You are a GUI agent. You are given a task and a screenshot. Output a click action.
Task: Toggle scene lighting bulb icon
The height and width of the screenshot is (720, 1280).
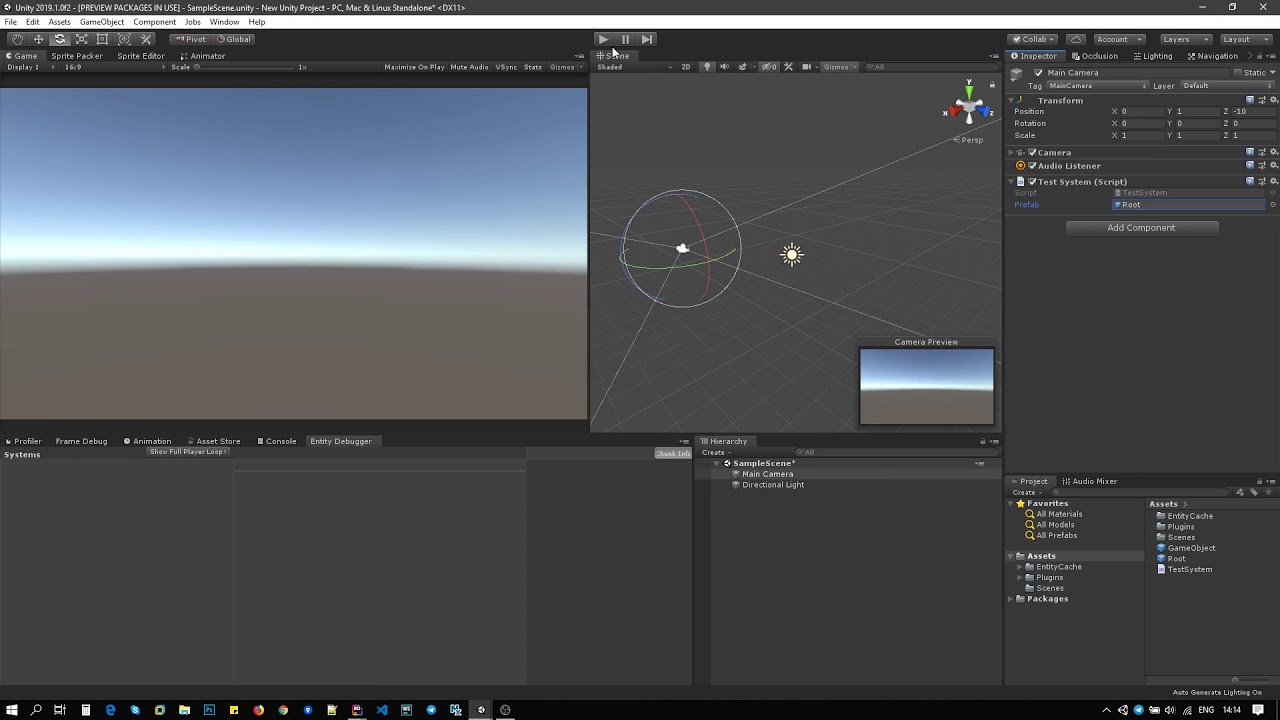click(707, 67)
